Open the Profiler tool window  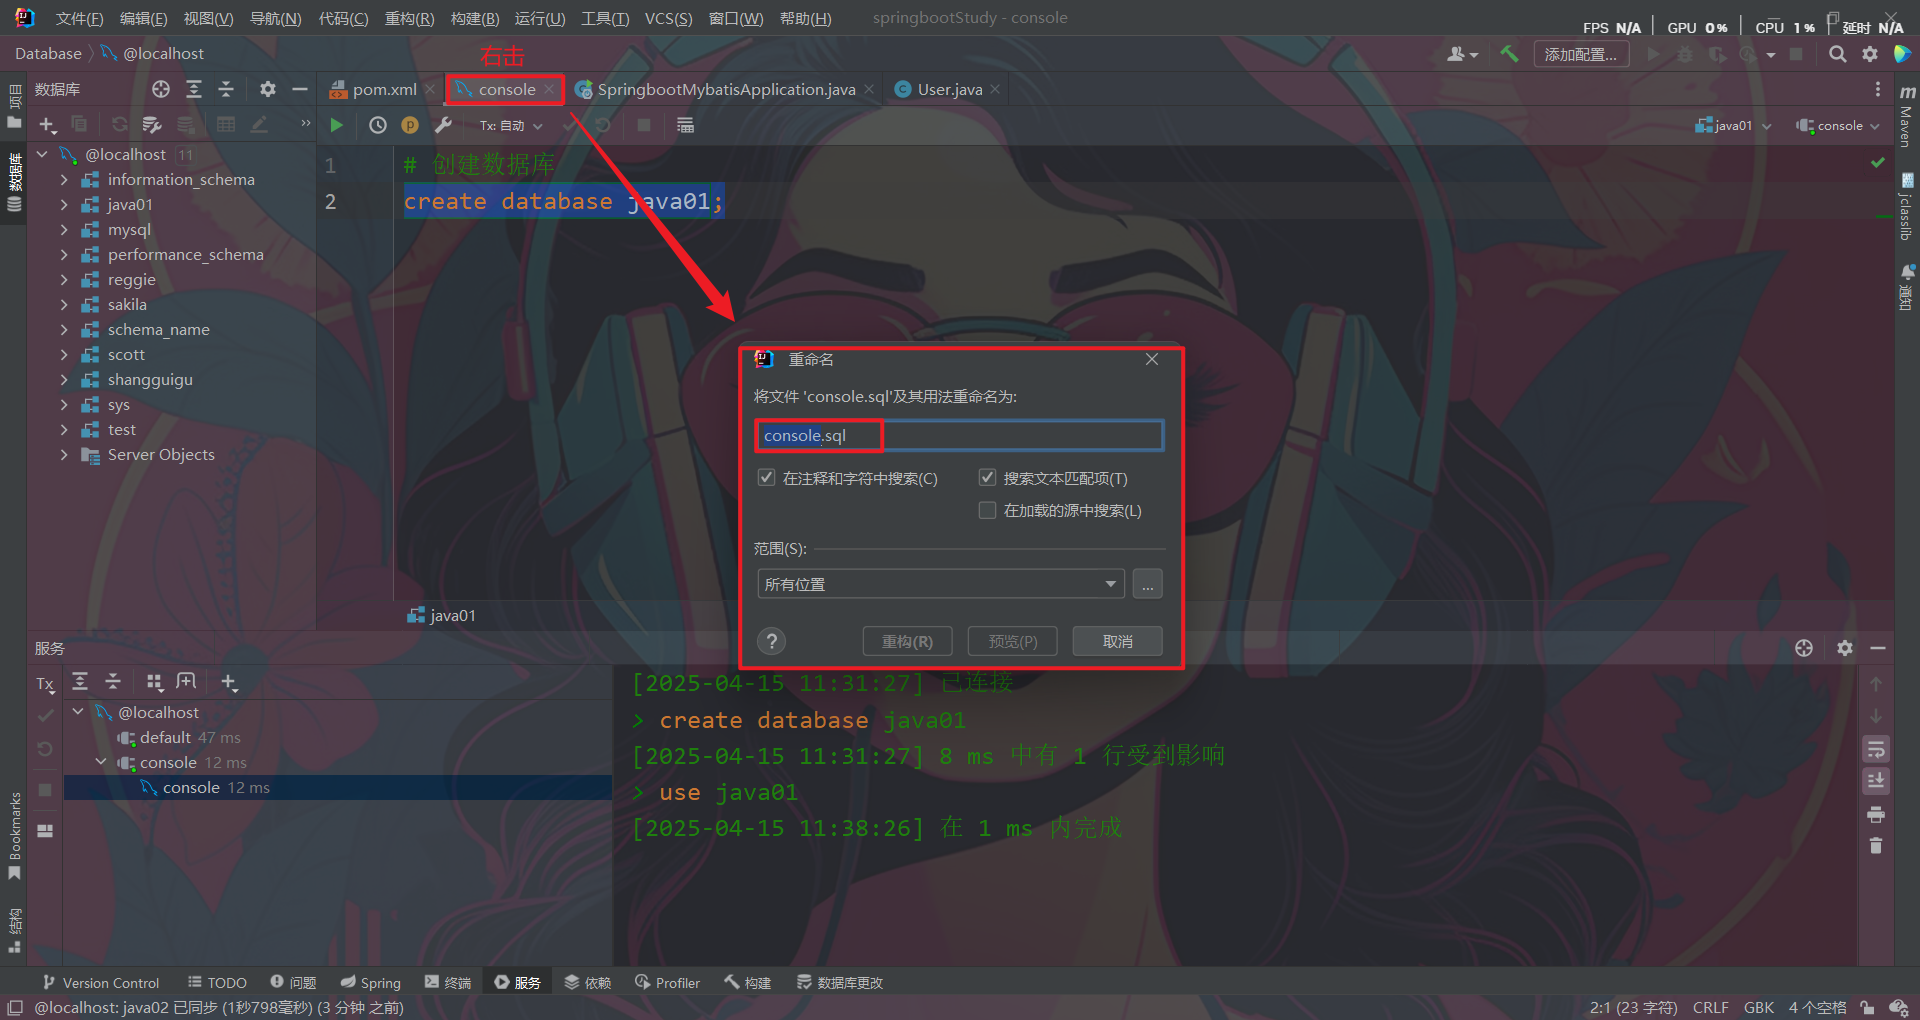pyautogui.click(x=667, y=983)
